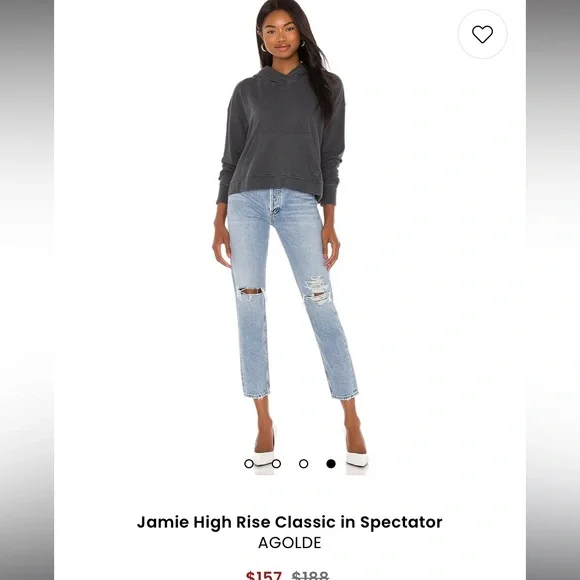Screen dimensions: 580x580
Task: Tap the heart favorite icon
Action: tap(482, 34)
